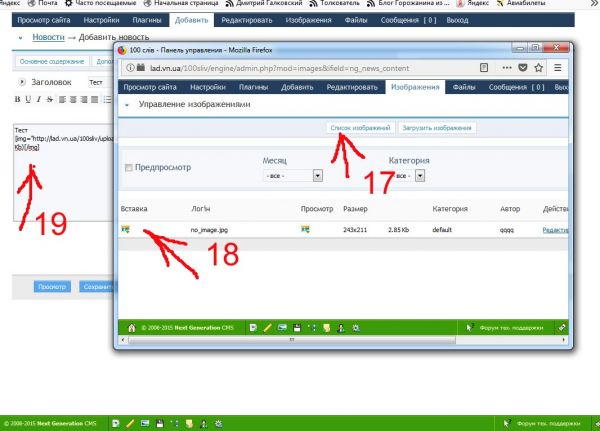This screenshot has width=600, height=431.
Task: Open Просмотр сайта in popup window menu
Action: pyautogui.click(x=150, y=87)
